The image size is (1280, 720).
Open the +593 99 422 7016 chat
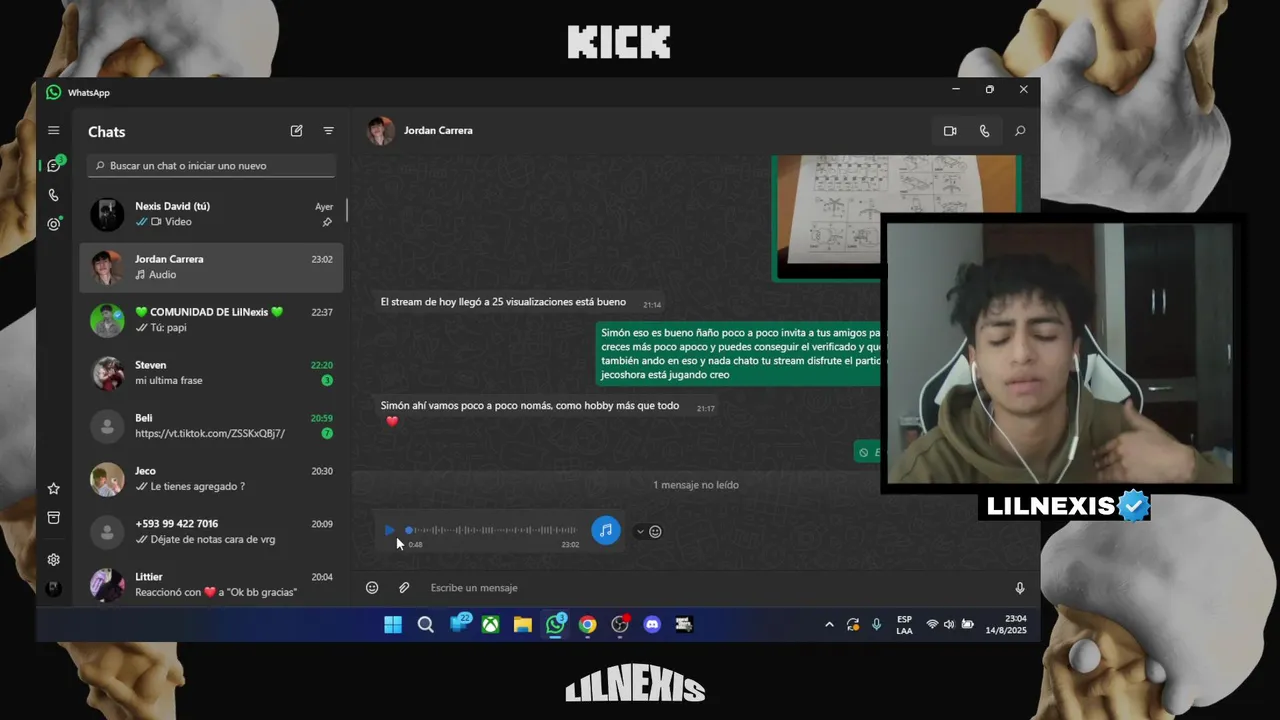pyautogui.click(x=211, y=532)
